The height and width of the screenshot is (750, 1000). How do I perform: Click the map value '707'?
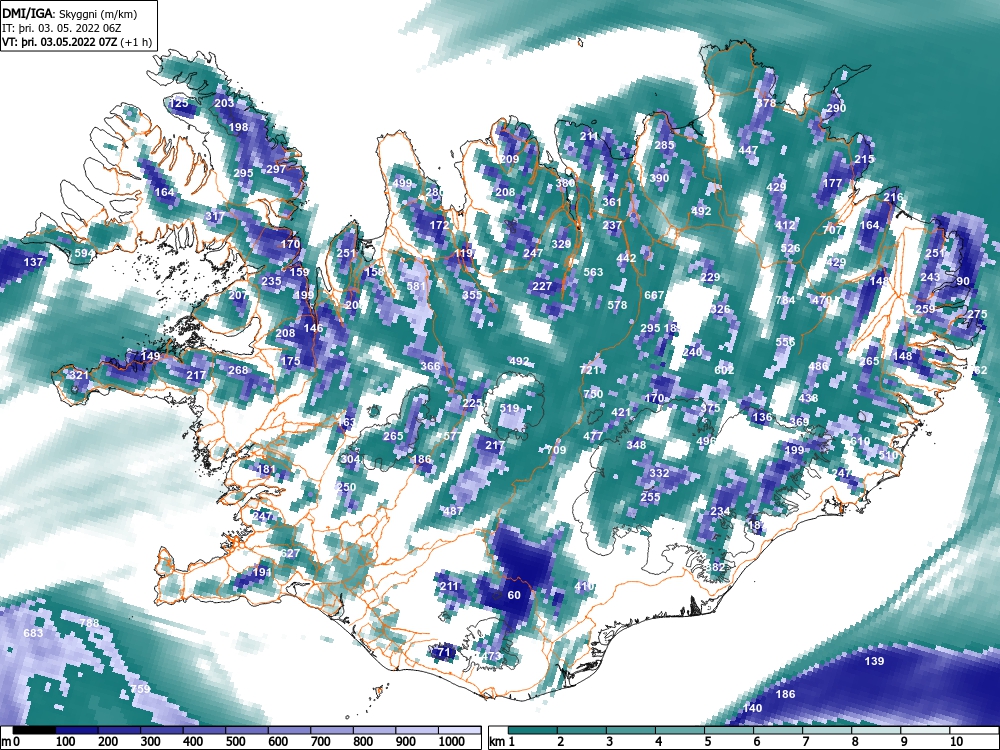[832, 230]
